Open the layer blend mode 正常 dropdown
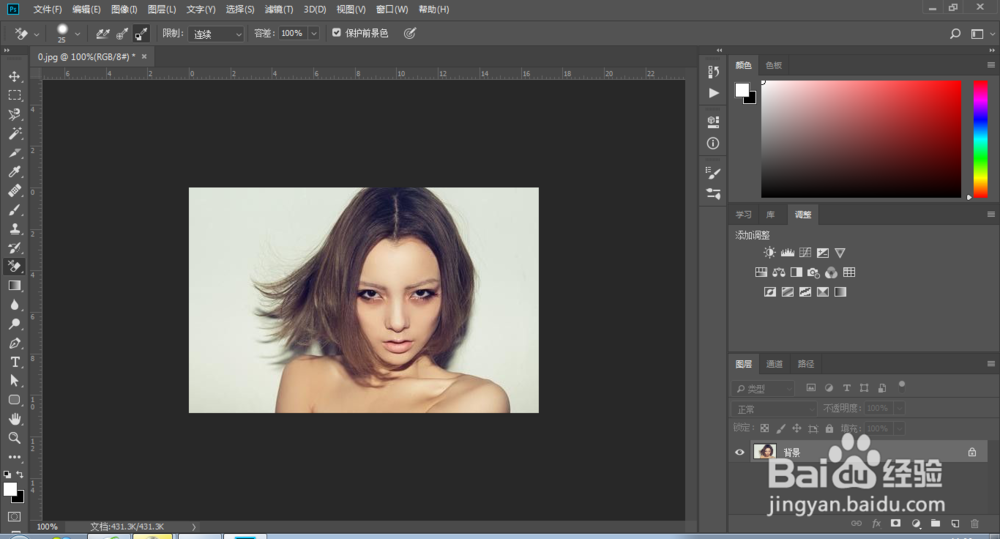The width and height of the screenshot is (1000, 539). click(x=774, y=408)
